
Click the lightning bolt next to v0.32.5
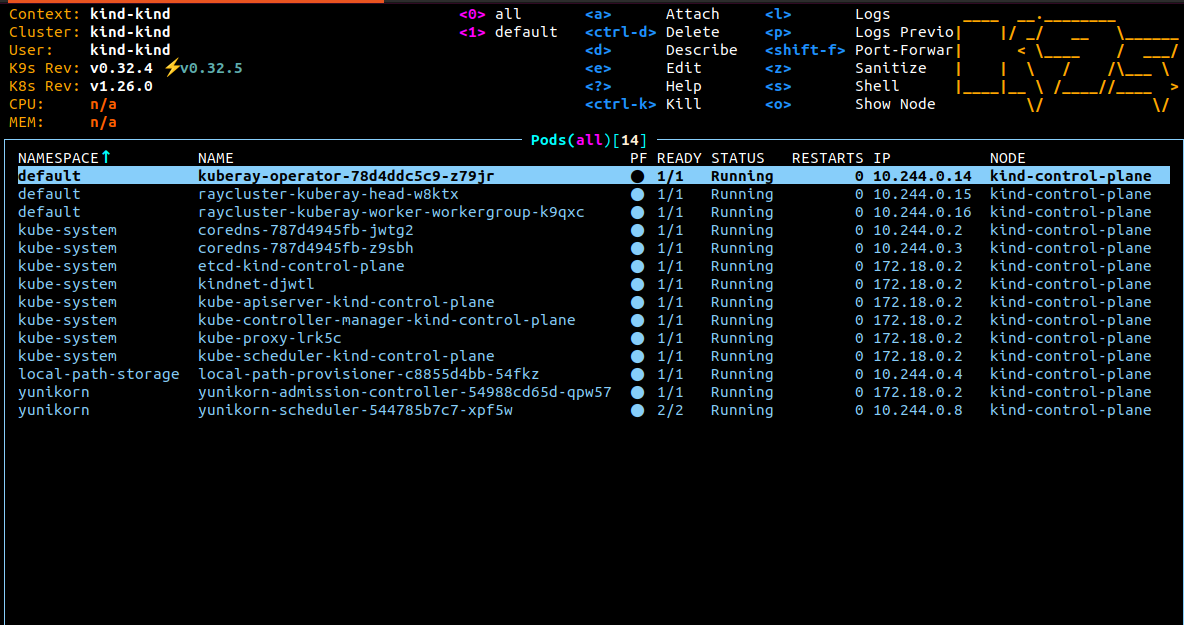click(x=172, y=68)
